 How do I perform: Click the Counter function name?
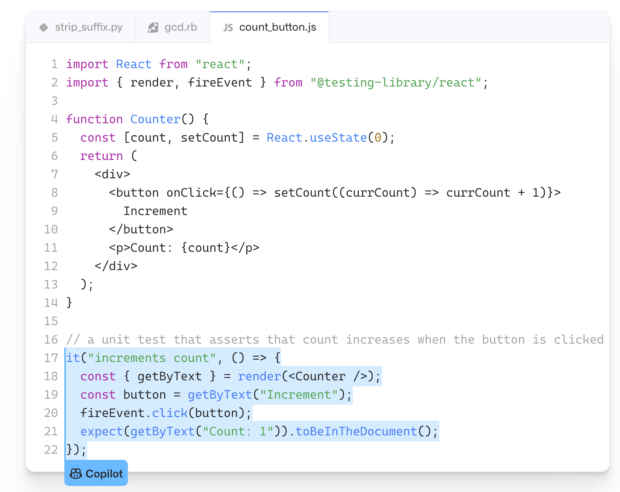(x=155, y=119)
